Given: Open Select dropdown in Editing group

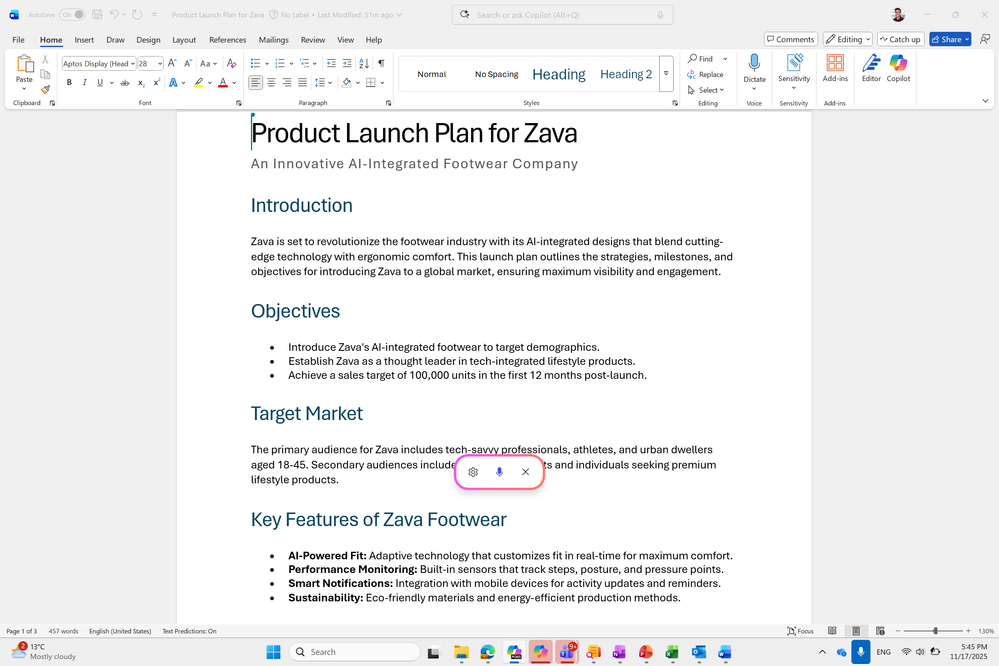Looking at the screenshot, I should 706,90.
